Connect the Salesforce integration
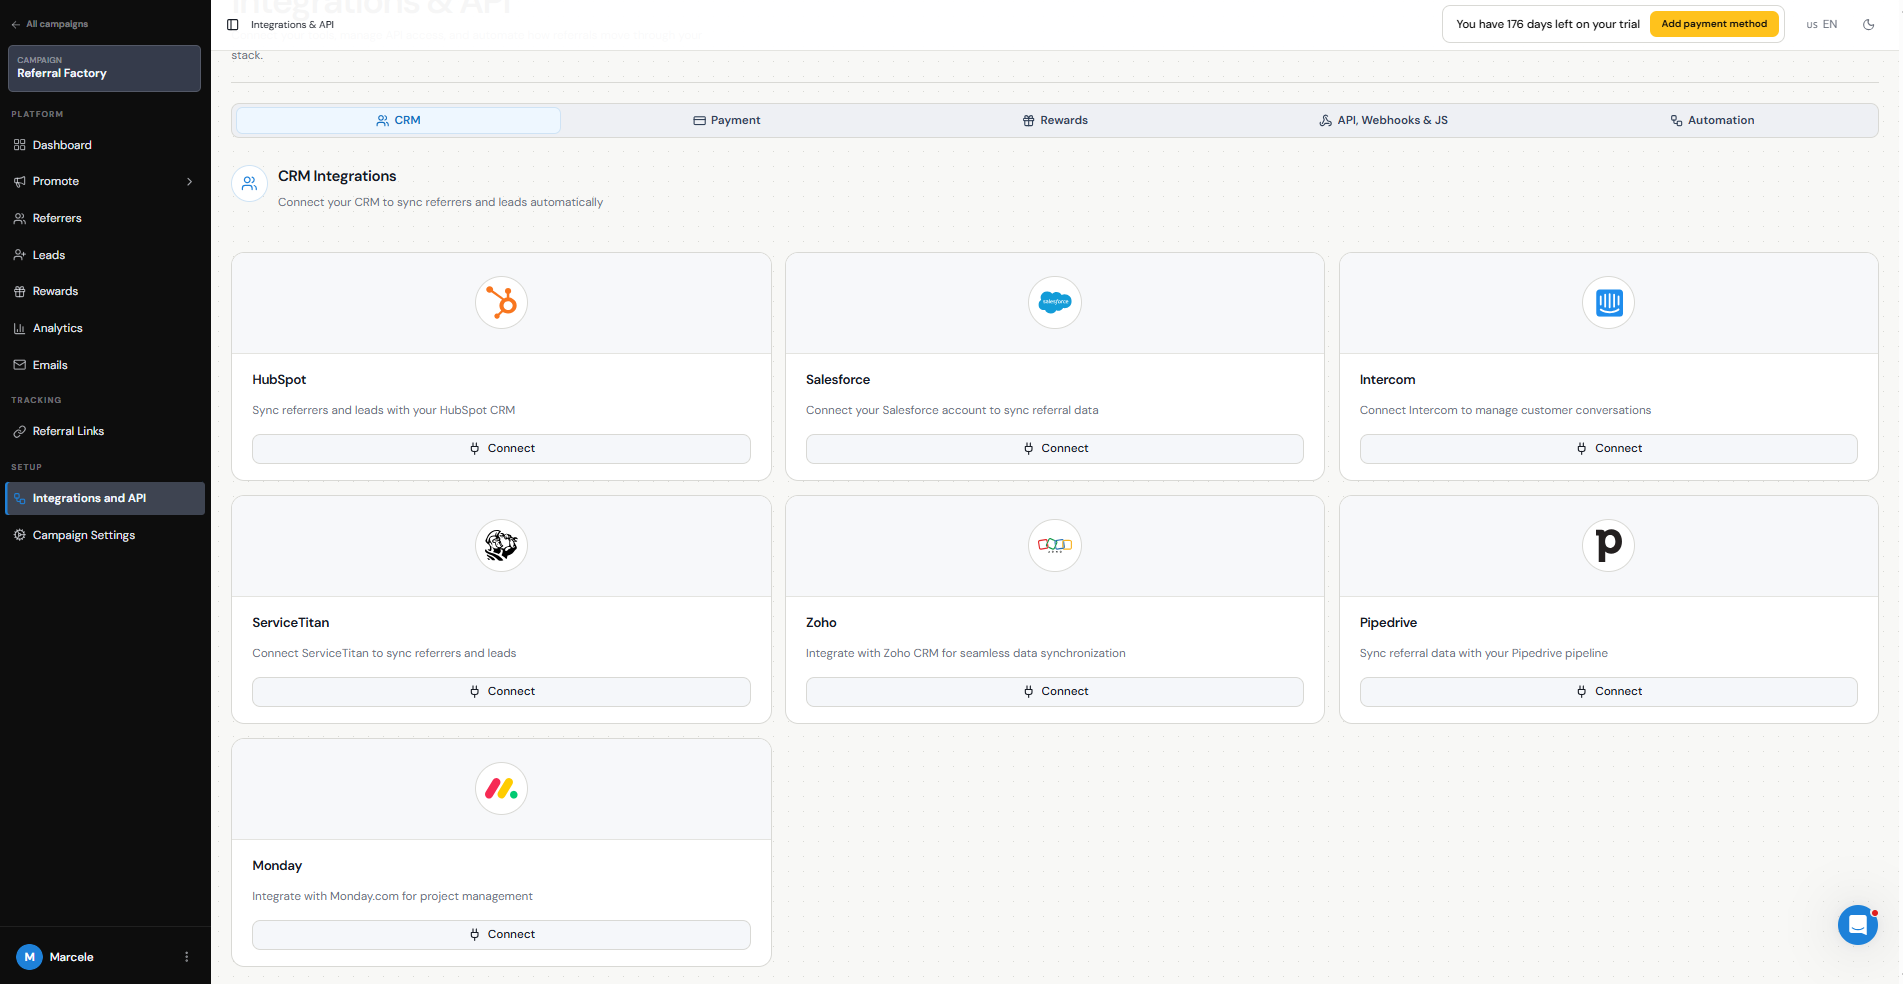Image resolution: width=1903 pixels, height=984 pixels. [x=1055, y=449]
